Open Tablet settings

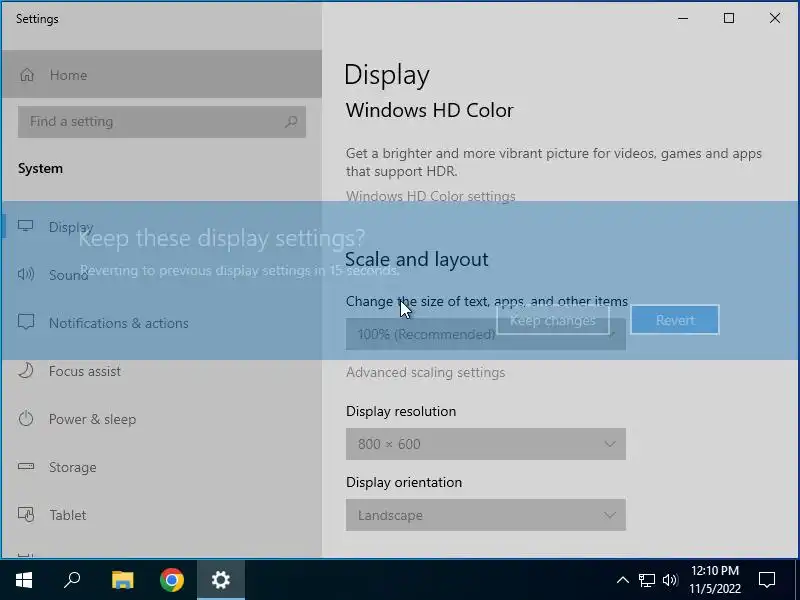(x=162, y=515)
